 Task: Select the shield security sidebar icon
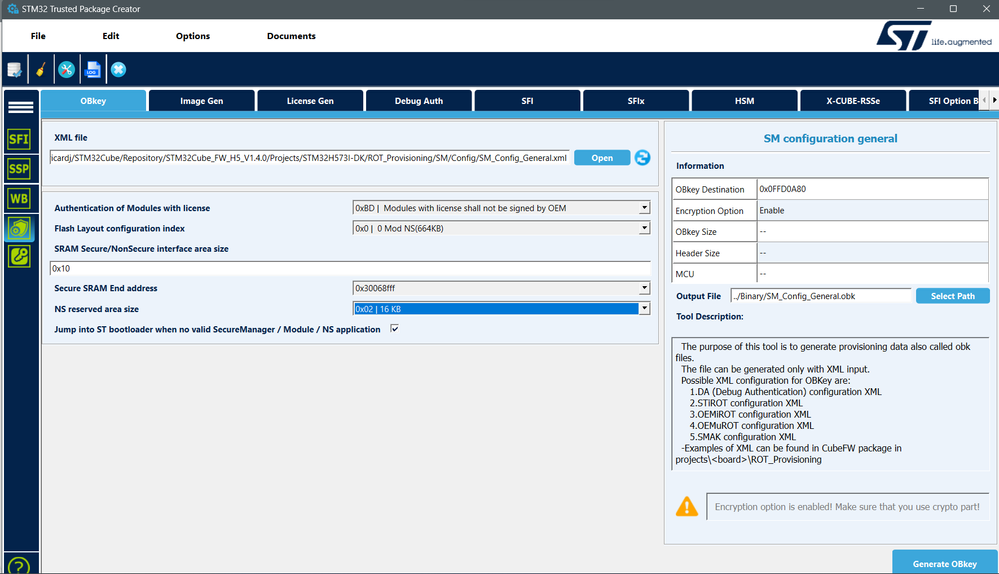click(x=19, y=228)
